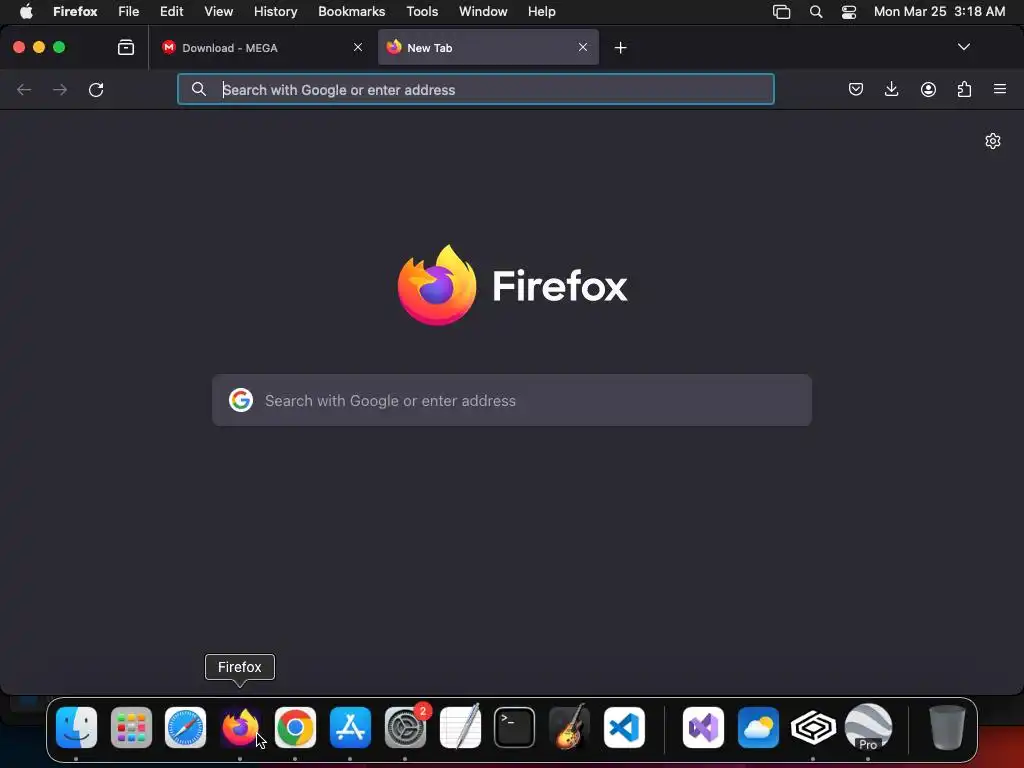This screenshot has width=1024, height=768.
Task: Open Save to Pocket icon
Action: tap(856, 89)
